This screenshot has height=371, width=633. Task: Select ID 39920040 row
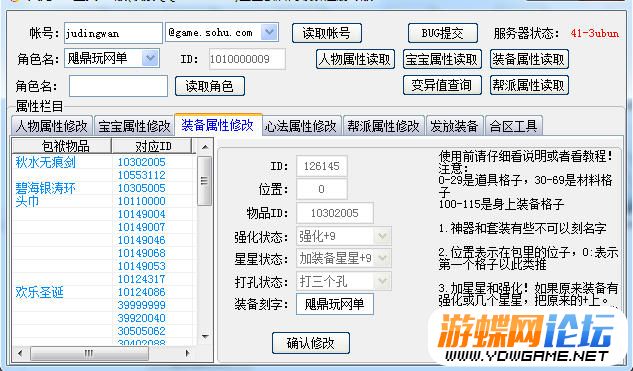[x=141, y=318]
